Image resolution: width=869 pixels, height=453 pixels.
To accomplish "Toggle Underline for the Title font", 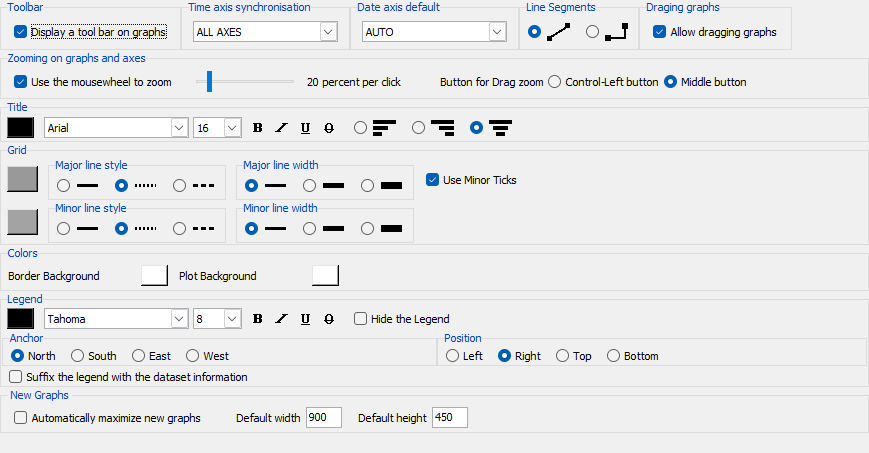I will [305, 128].
